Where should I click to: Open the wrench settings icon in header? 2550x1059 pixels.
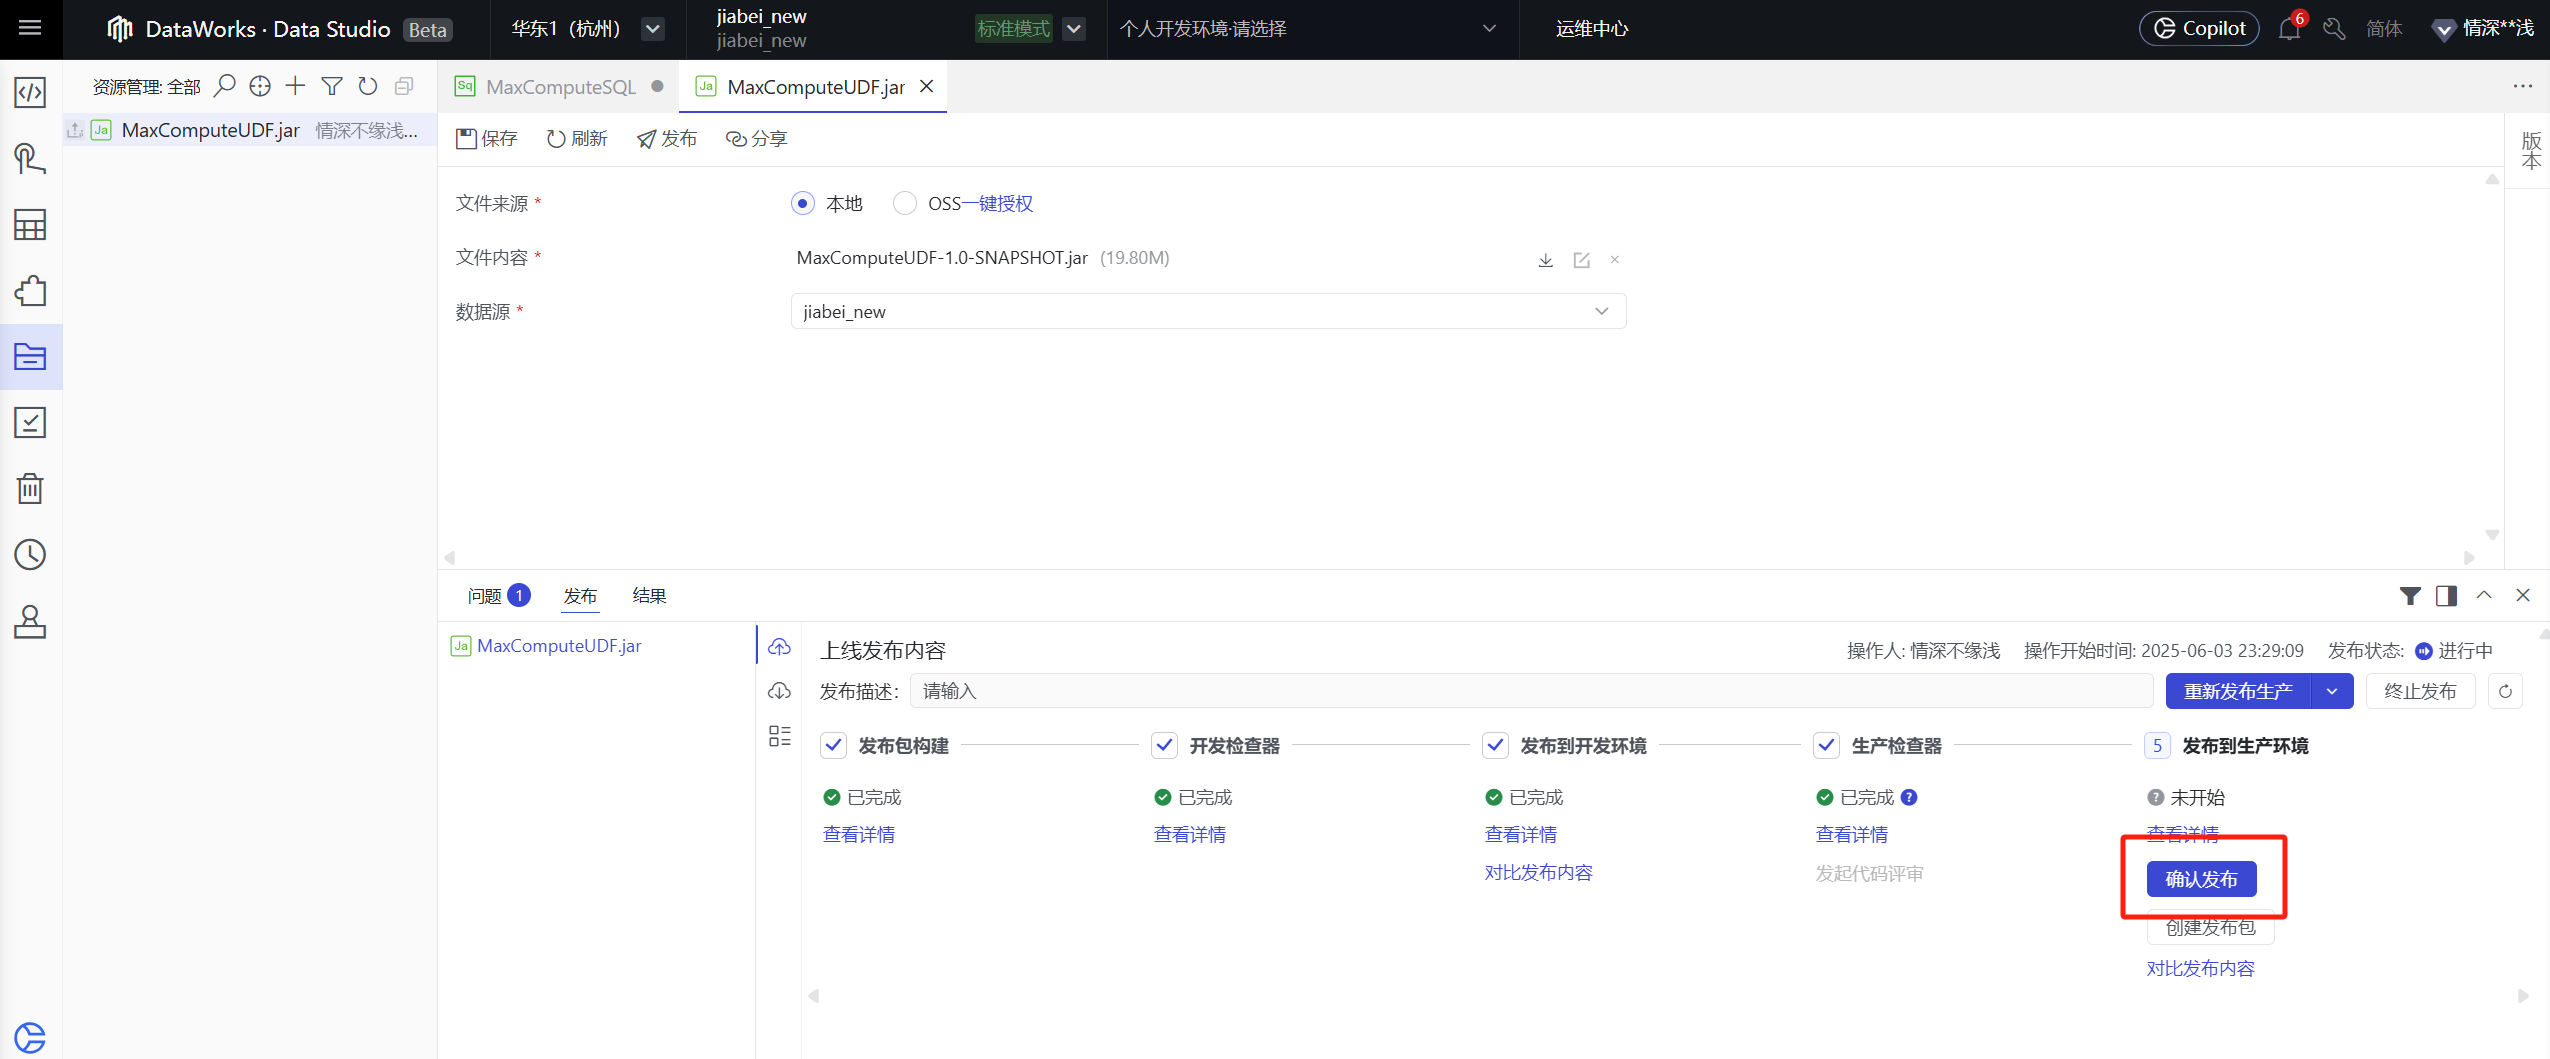[x=2334, y=28]
